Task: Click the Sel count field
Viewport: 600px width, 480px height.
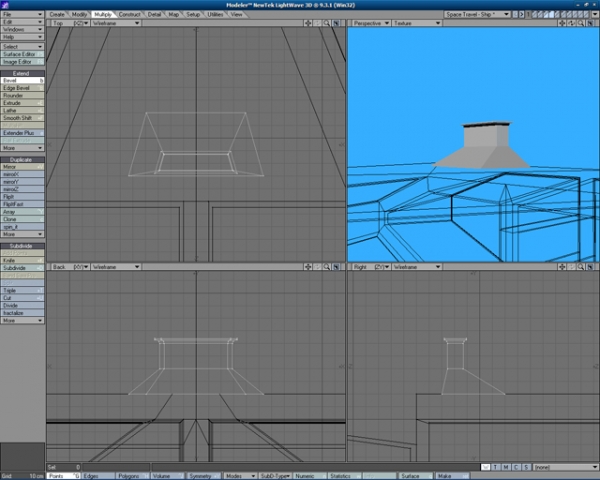Action: pyautogui.click(x=64, y=467)
